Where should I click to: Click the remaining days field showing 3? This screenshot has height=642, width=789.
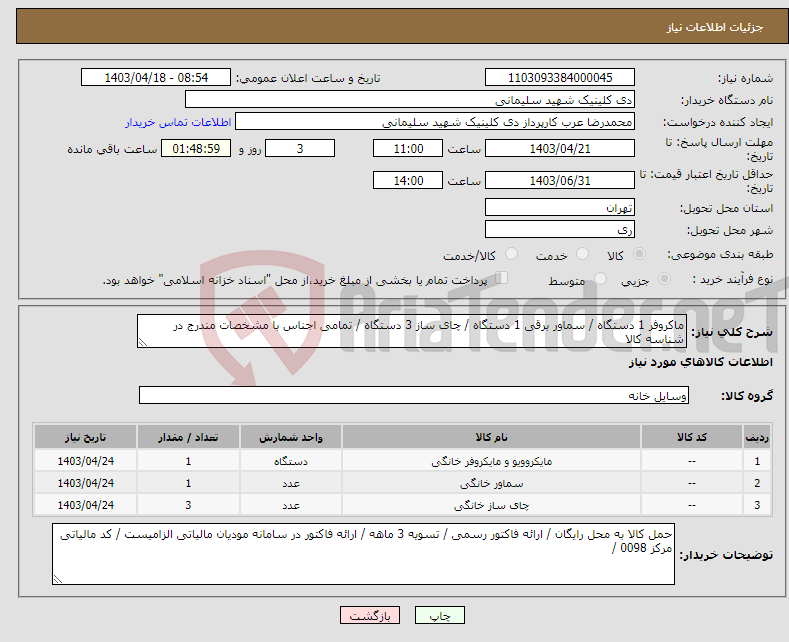(300, 148)
